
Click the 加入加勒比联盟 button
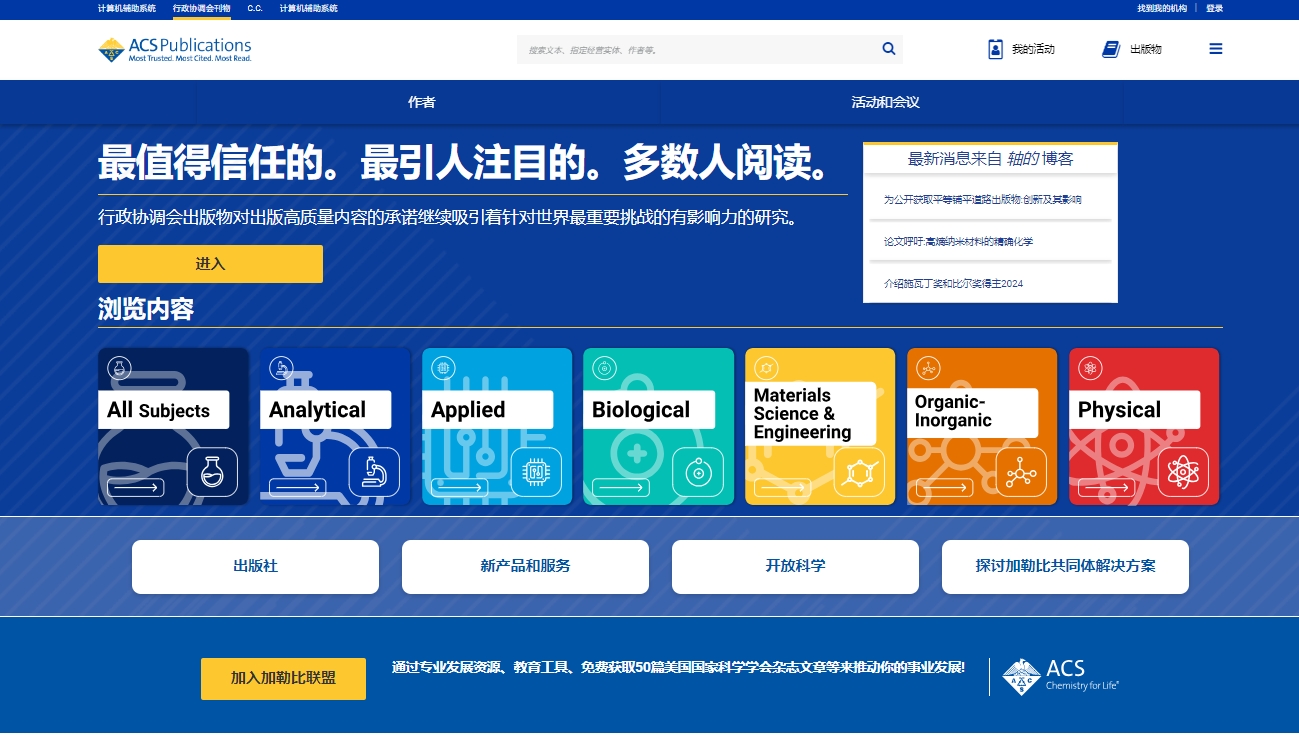point(283,679)
